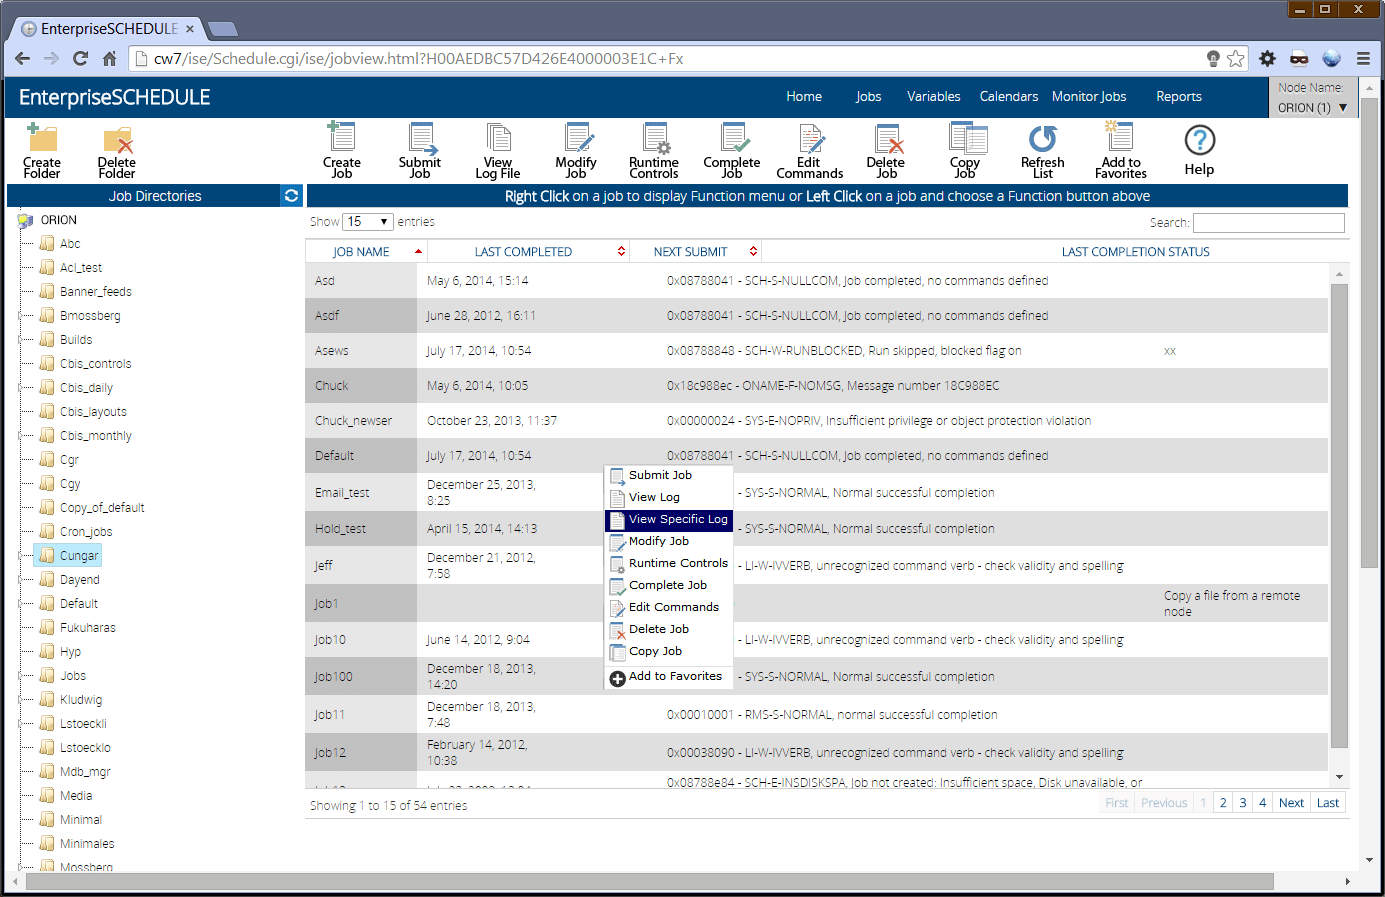Click the Last pagination button
The height and width of the screenshot is (897, 1385).
tap(1328, 803)
